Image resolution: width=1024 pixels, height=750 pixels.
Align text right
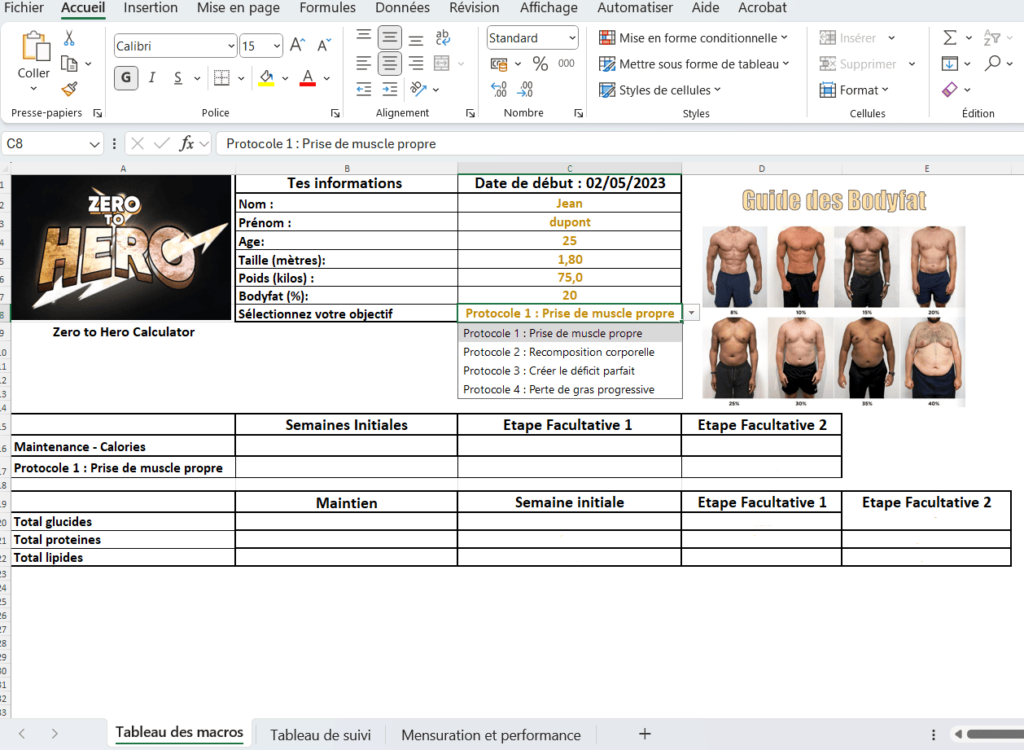click(415, 63)
